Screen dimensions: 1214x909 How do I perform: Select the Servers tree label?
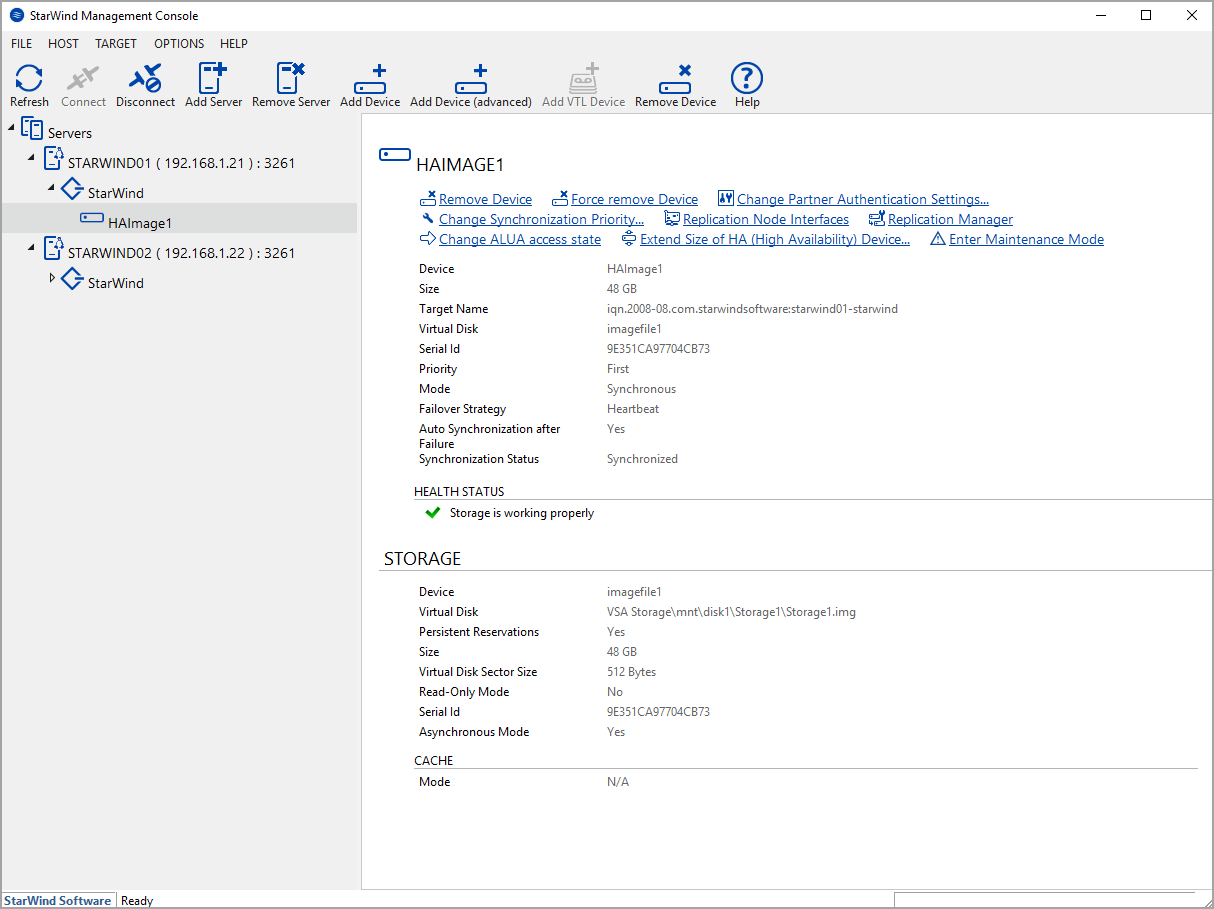point(70,133)
